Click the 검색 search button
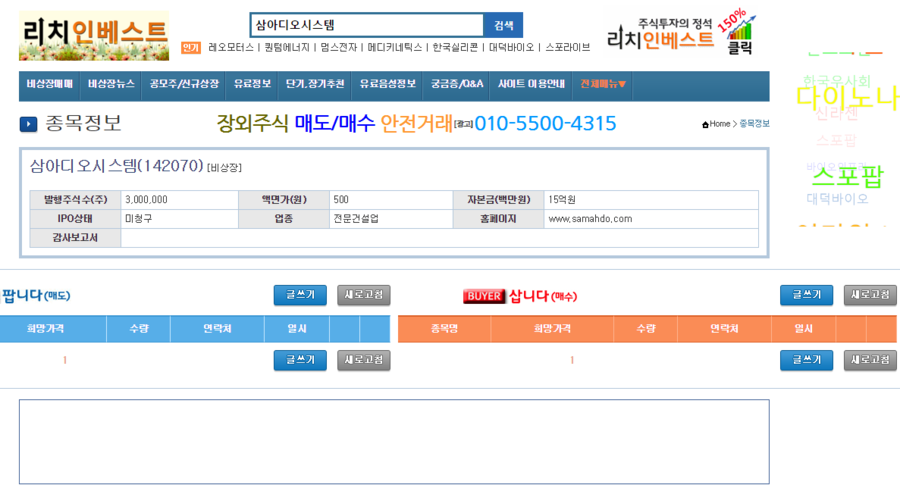 (x=503, y=25)
